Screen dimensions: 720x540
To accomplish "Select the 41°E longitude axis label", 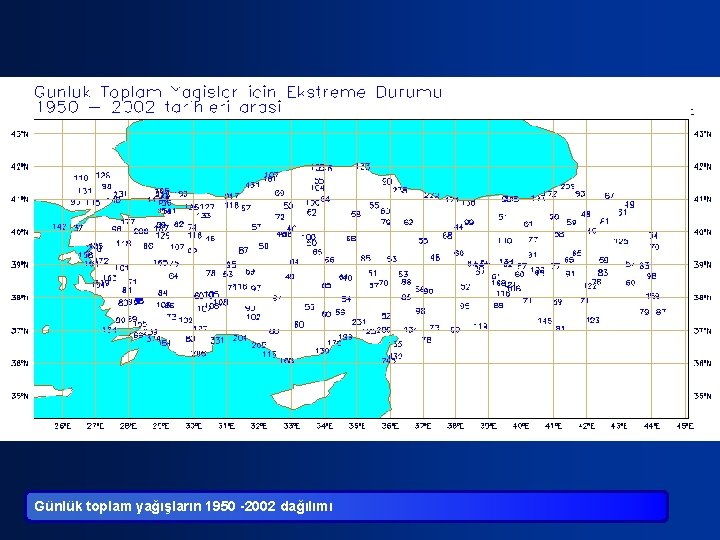I will click(553, 426).
